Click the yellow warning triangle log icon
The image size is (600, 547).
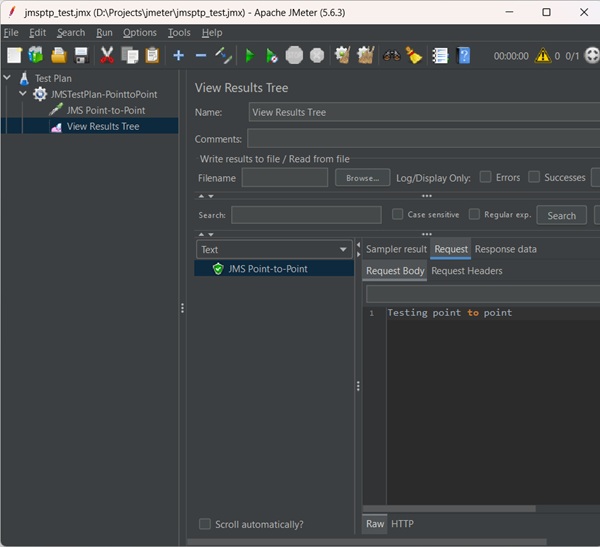point(543,56)
